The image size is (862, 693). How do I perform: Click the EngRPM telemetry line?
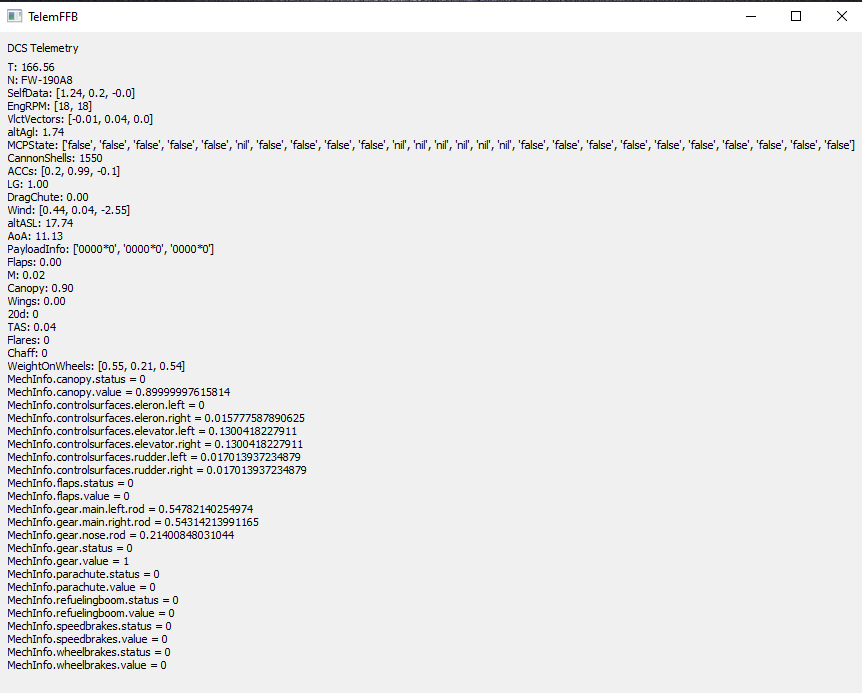click(50, 106)
